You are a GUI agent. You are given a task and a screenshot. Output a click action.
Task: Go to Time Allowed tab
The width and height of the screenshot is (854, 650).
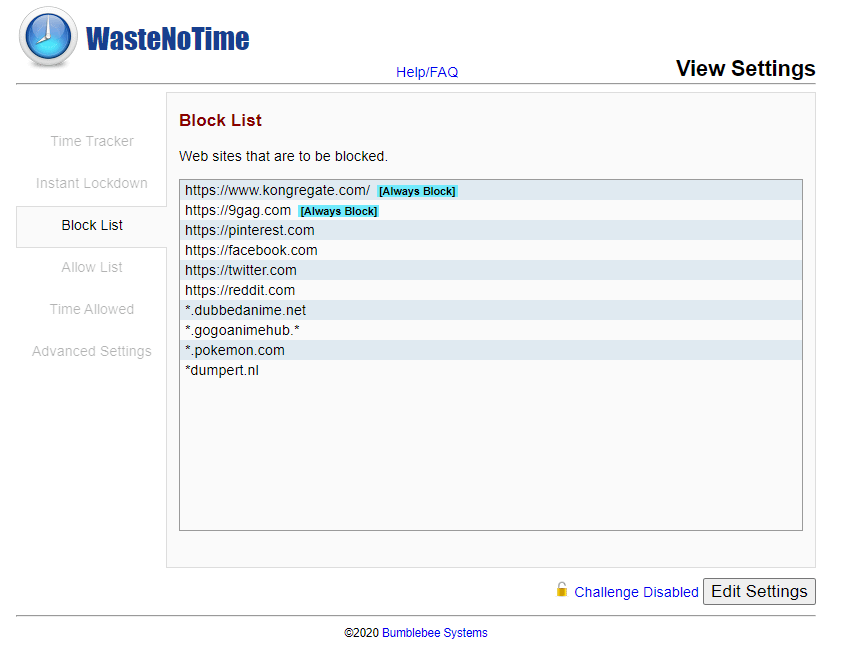tap(92, 309)
